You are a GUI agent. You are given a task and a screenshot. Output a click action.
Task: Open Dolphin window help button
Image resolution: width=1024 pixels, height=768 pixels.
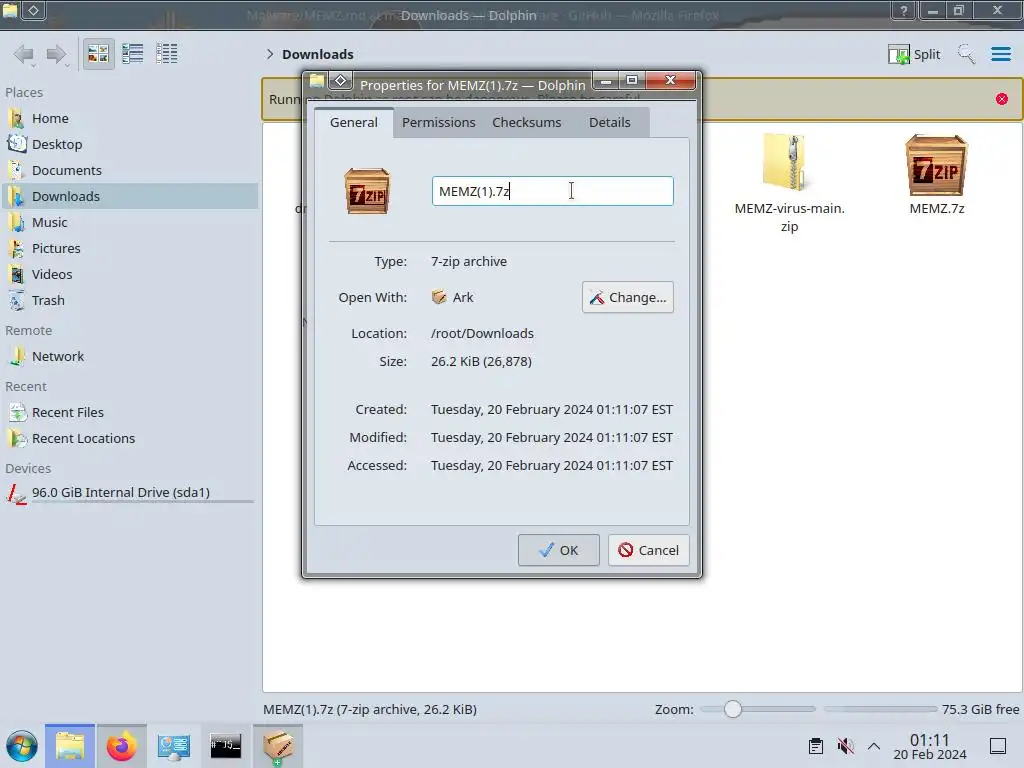pyautogui.click(x=903, y=10)
